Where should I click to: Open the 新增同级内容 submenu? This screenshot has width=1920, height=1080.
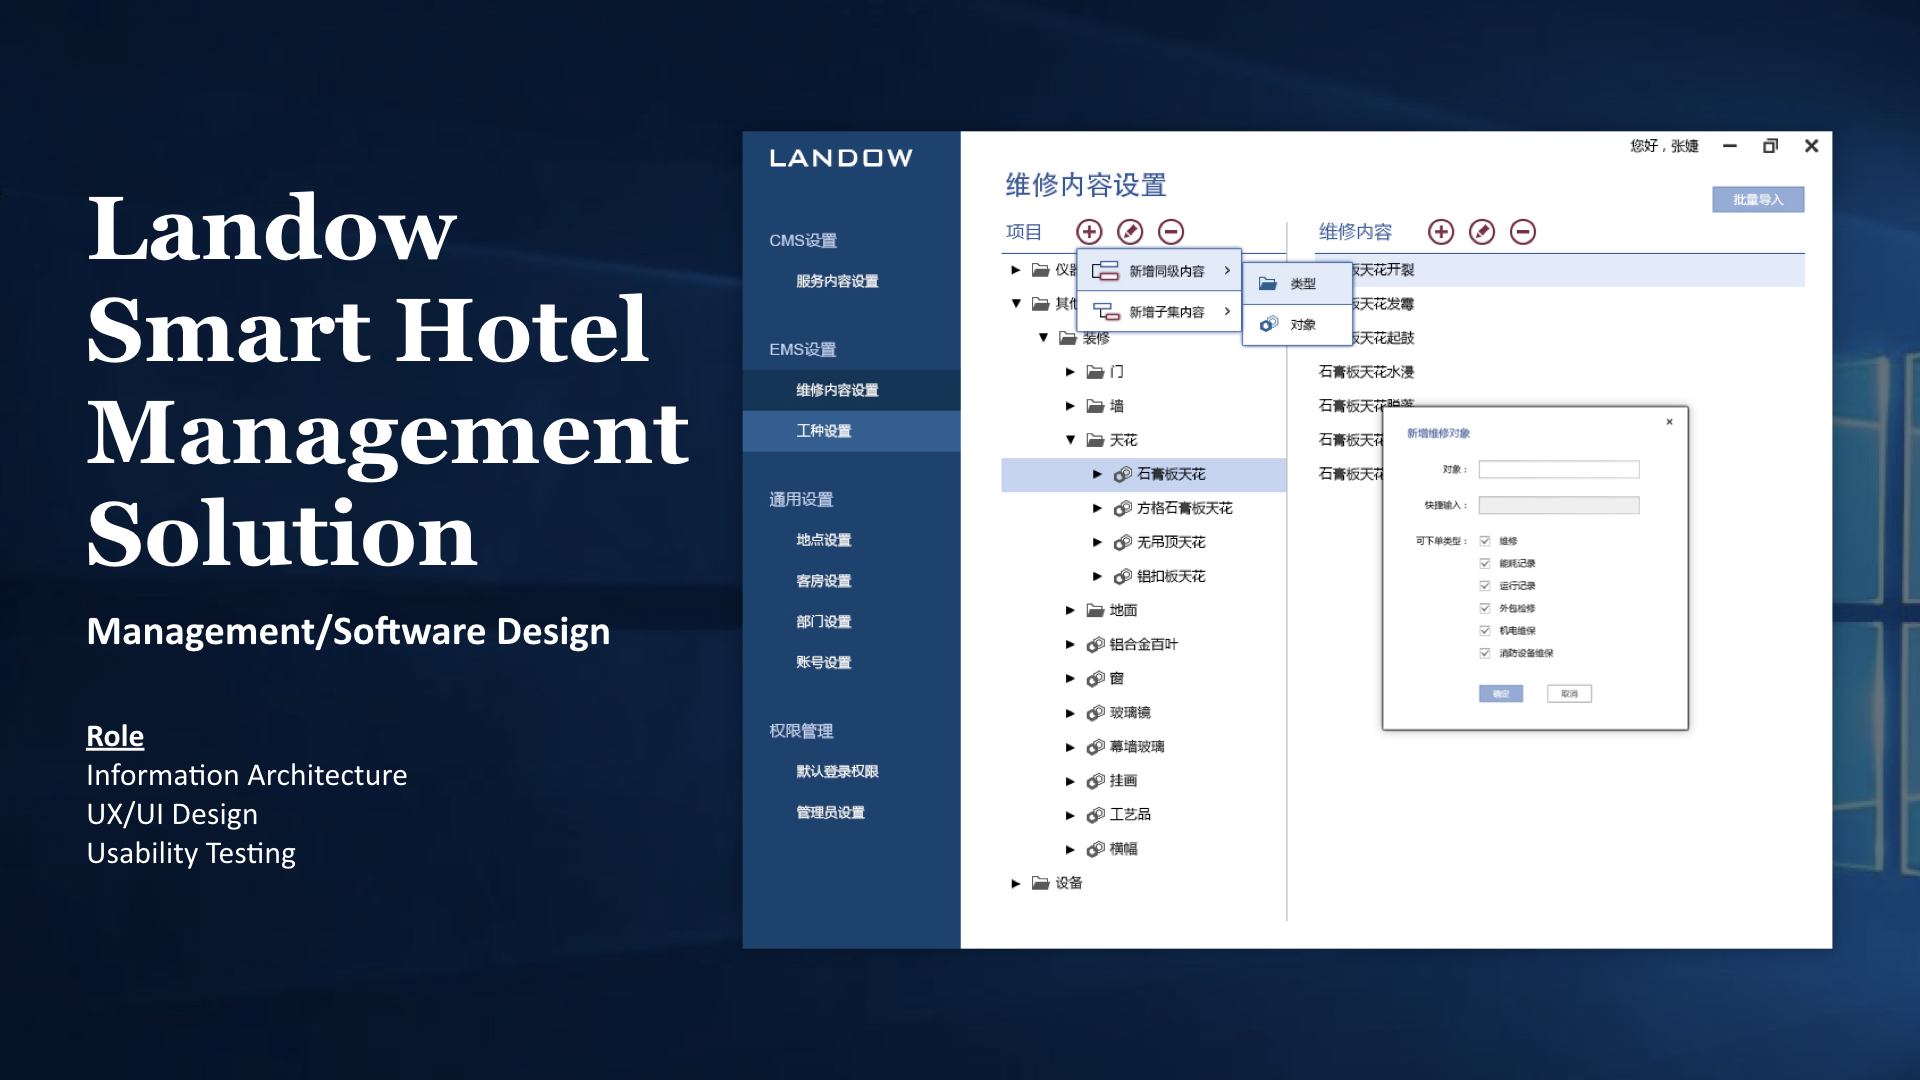[x=1159, y=271]
